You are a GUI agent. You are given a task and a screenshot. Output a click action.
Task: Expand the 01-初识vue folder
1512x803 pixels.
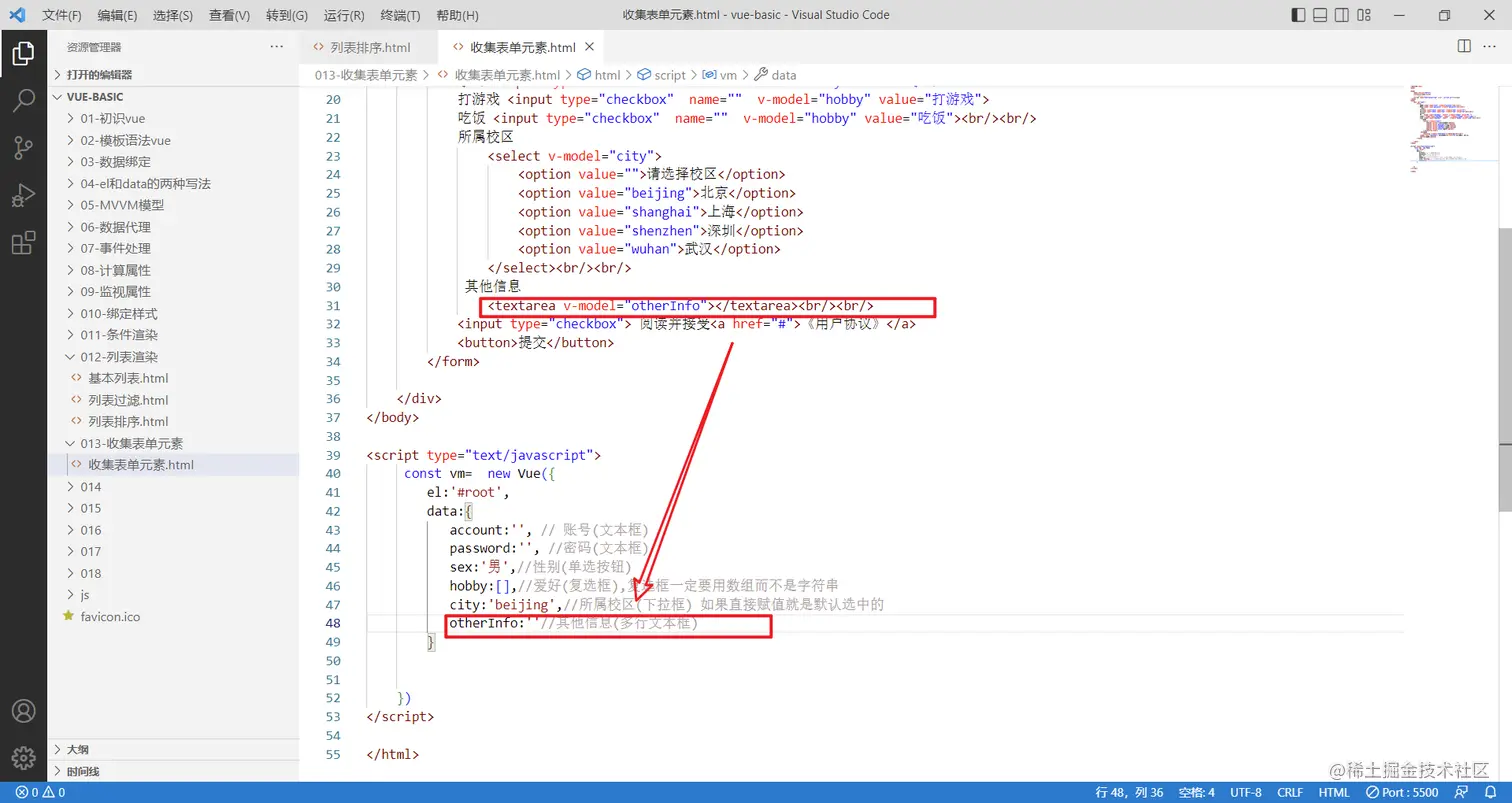coord(112,118)
